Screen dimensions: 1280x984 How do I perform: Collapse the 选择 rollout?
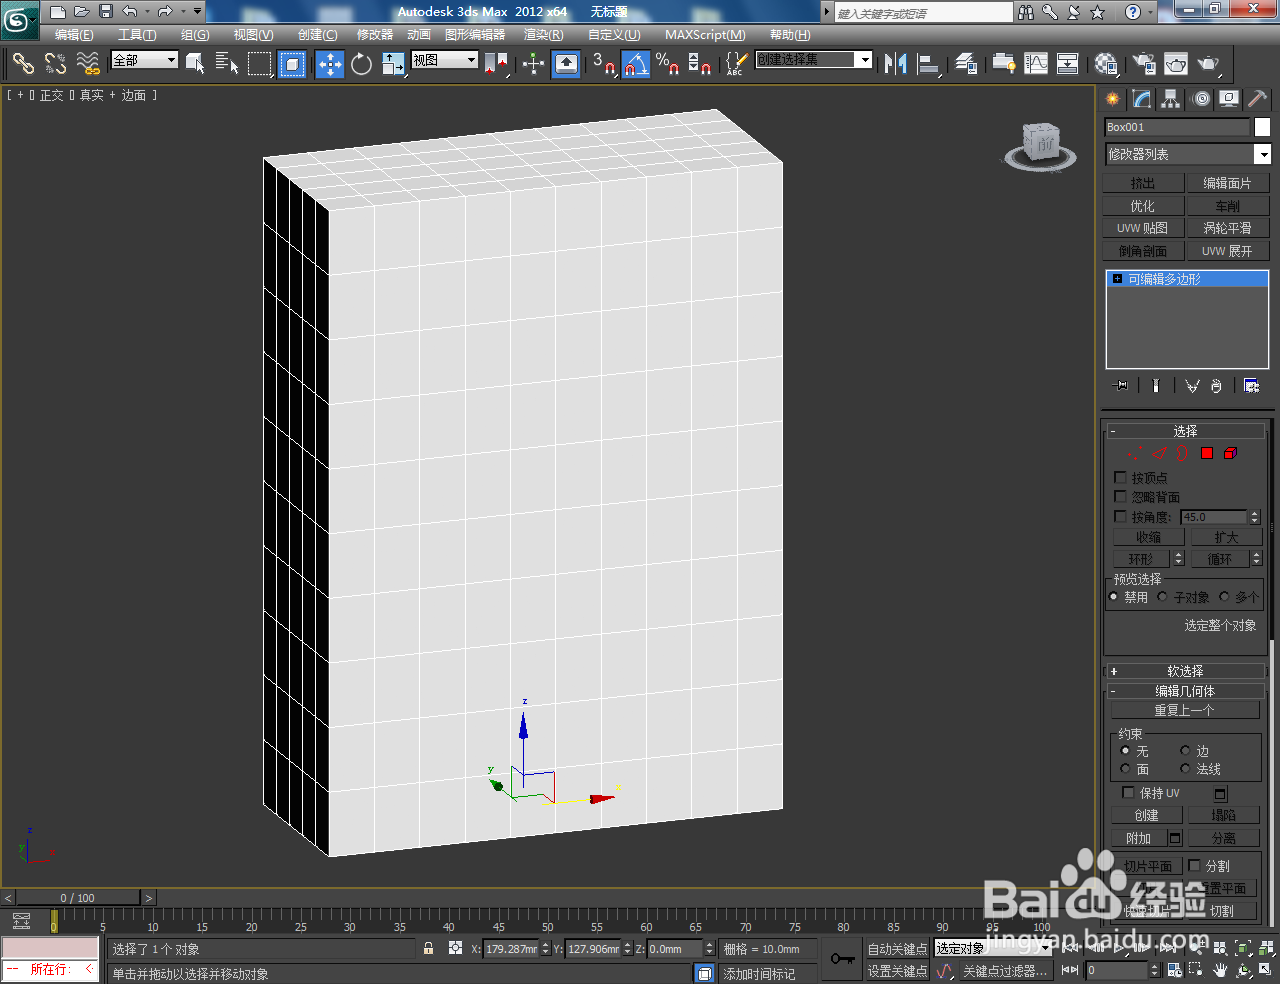pos(1186,431)
